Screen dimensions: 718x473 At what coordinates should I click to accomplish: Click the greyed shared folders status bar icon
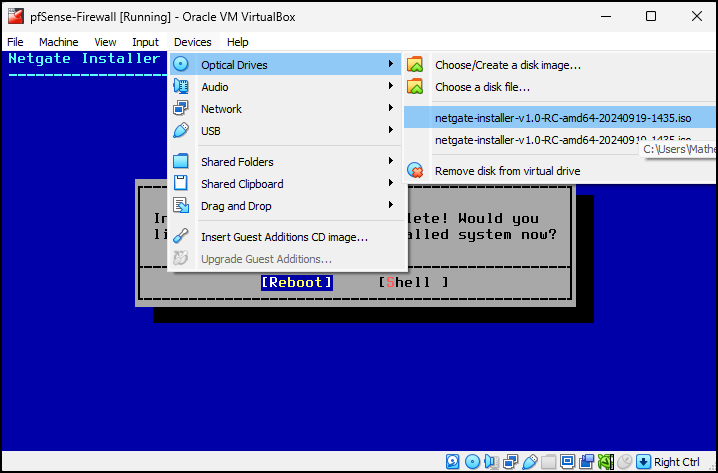(x=548, y=462)
